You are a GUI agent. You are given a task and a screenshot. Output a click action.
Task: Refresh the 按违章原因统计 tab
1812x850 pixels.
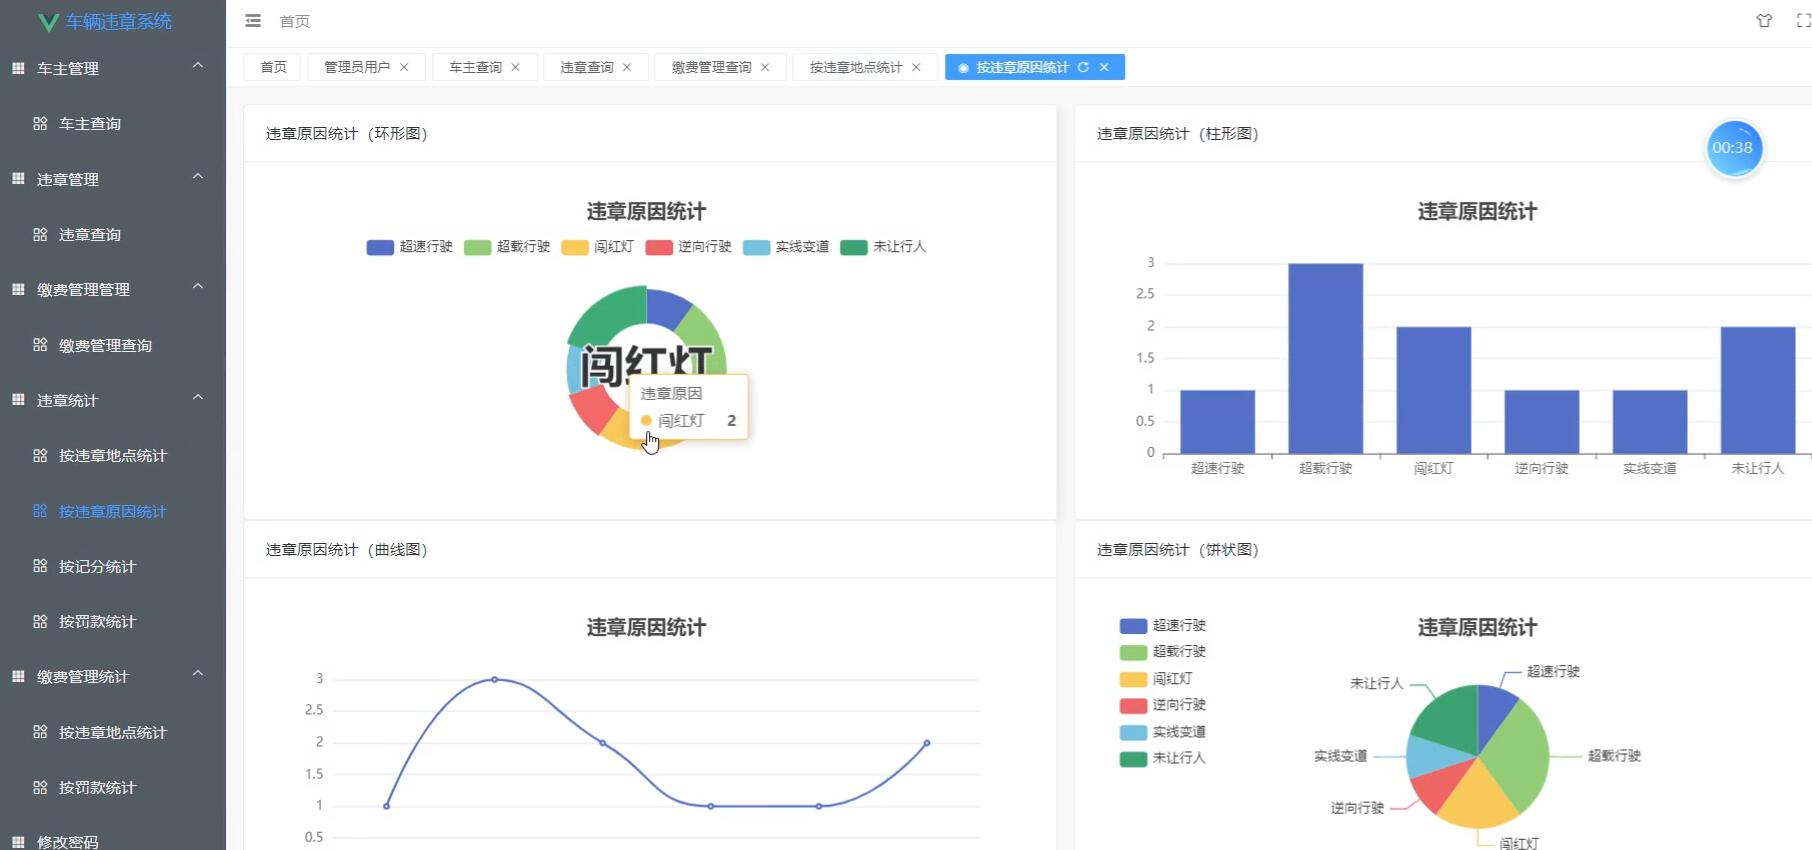tap(1083, 67)
